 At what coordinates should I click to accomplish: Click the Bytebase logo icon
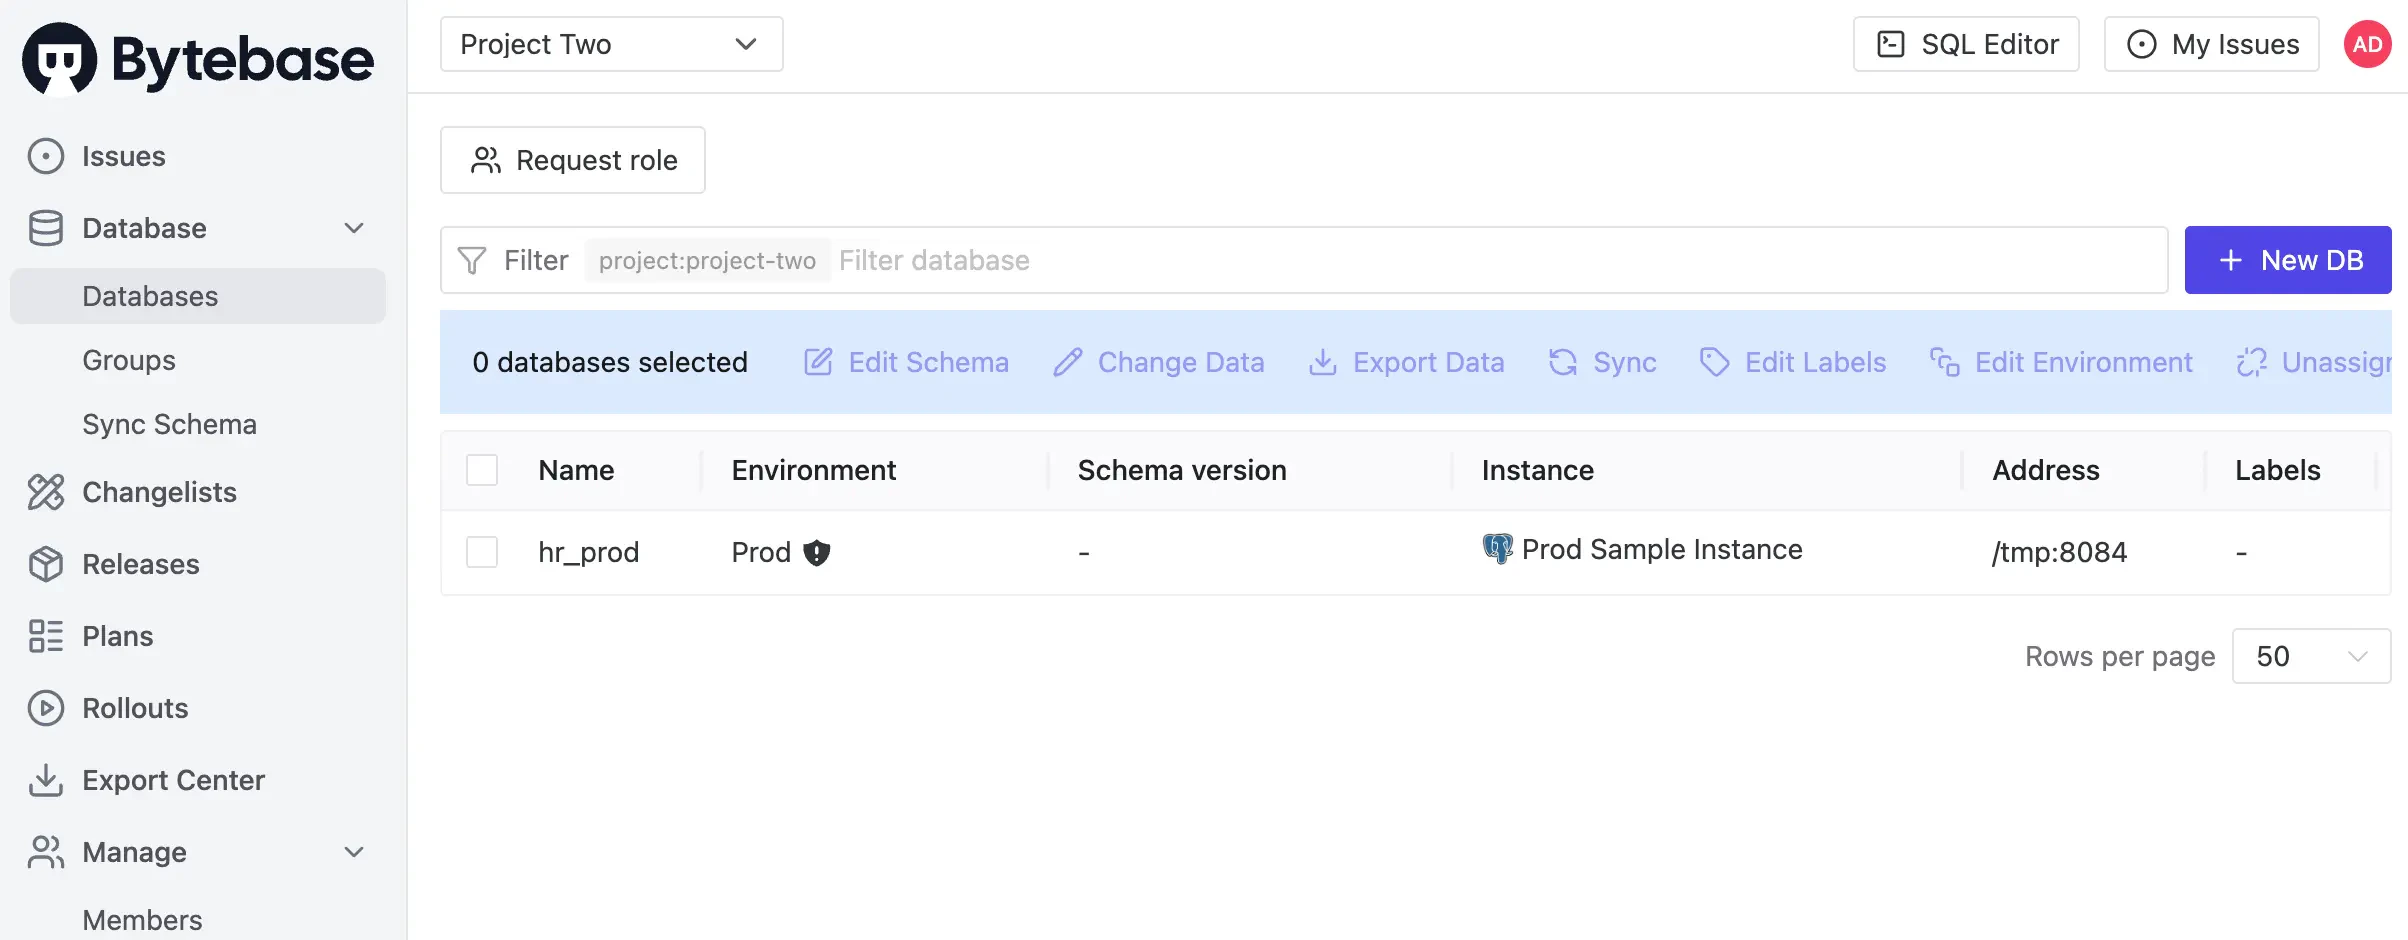[60, 59]
